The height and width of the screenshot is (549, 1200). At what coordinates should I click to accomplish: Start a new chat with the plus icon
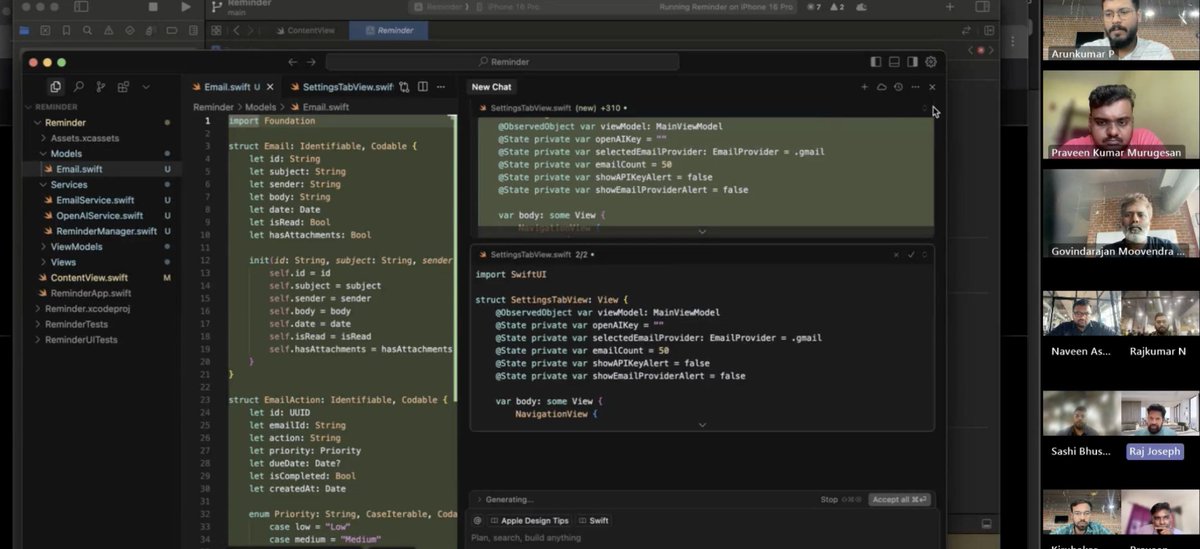pos(865,87)
